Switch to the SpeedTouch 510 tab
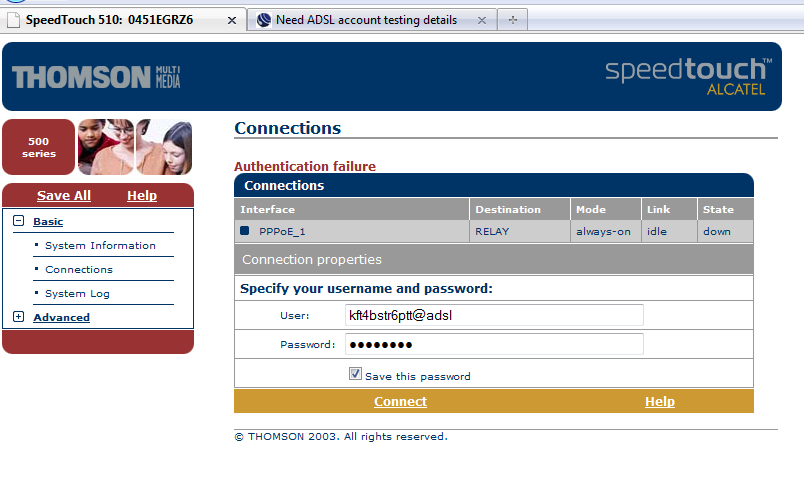Screen dimensions: 804x478 [x=110, y=20]
